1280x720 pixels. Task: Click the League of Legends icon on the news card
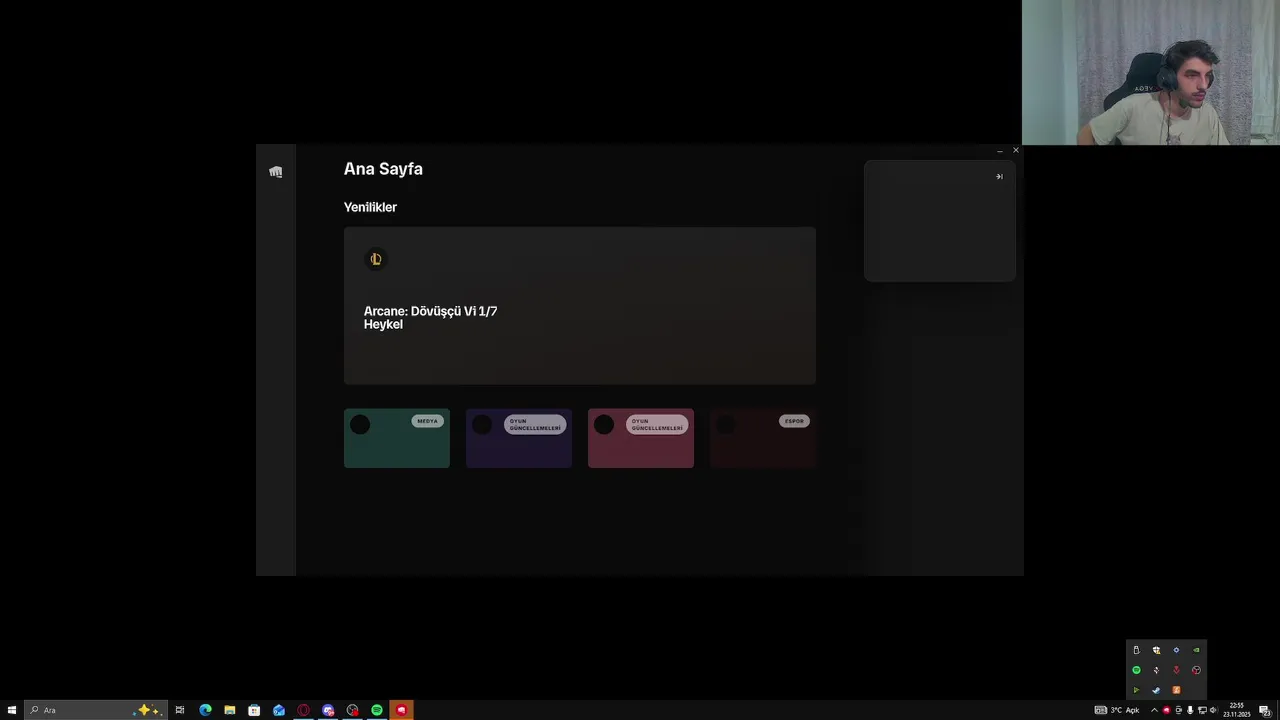click(376, 259)
